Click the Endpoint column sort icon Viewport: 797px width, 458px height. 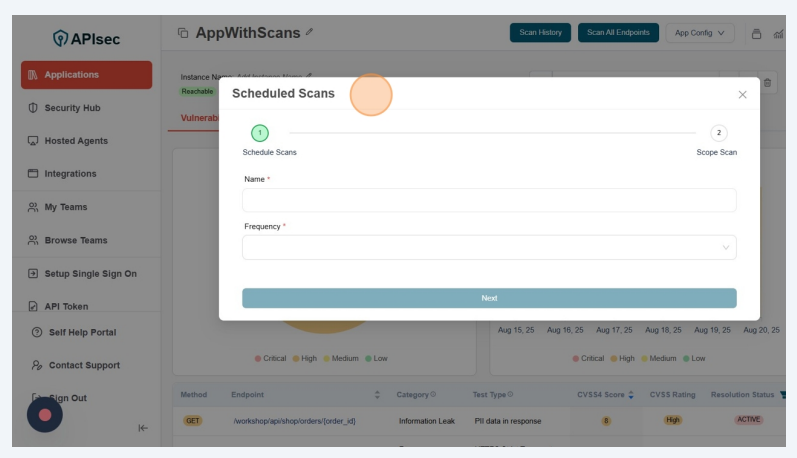pyautogui.click(x=377, y=395)
